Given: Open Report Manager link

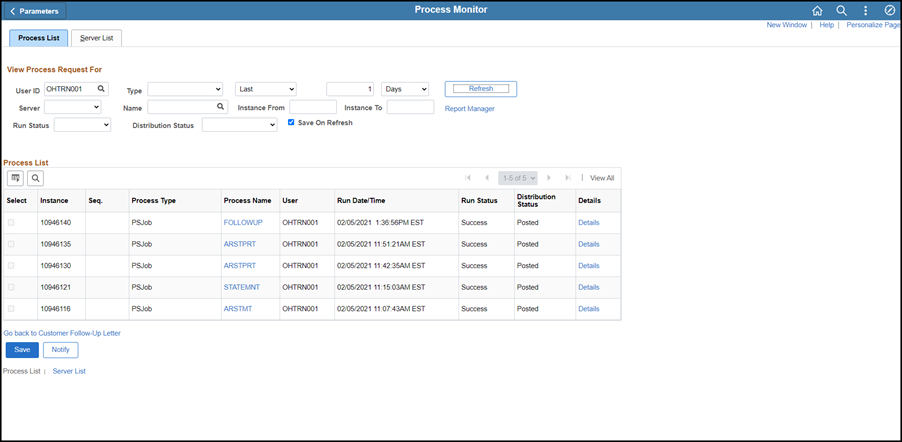Looking at the screenshot, I should point(469,109).
